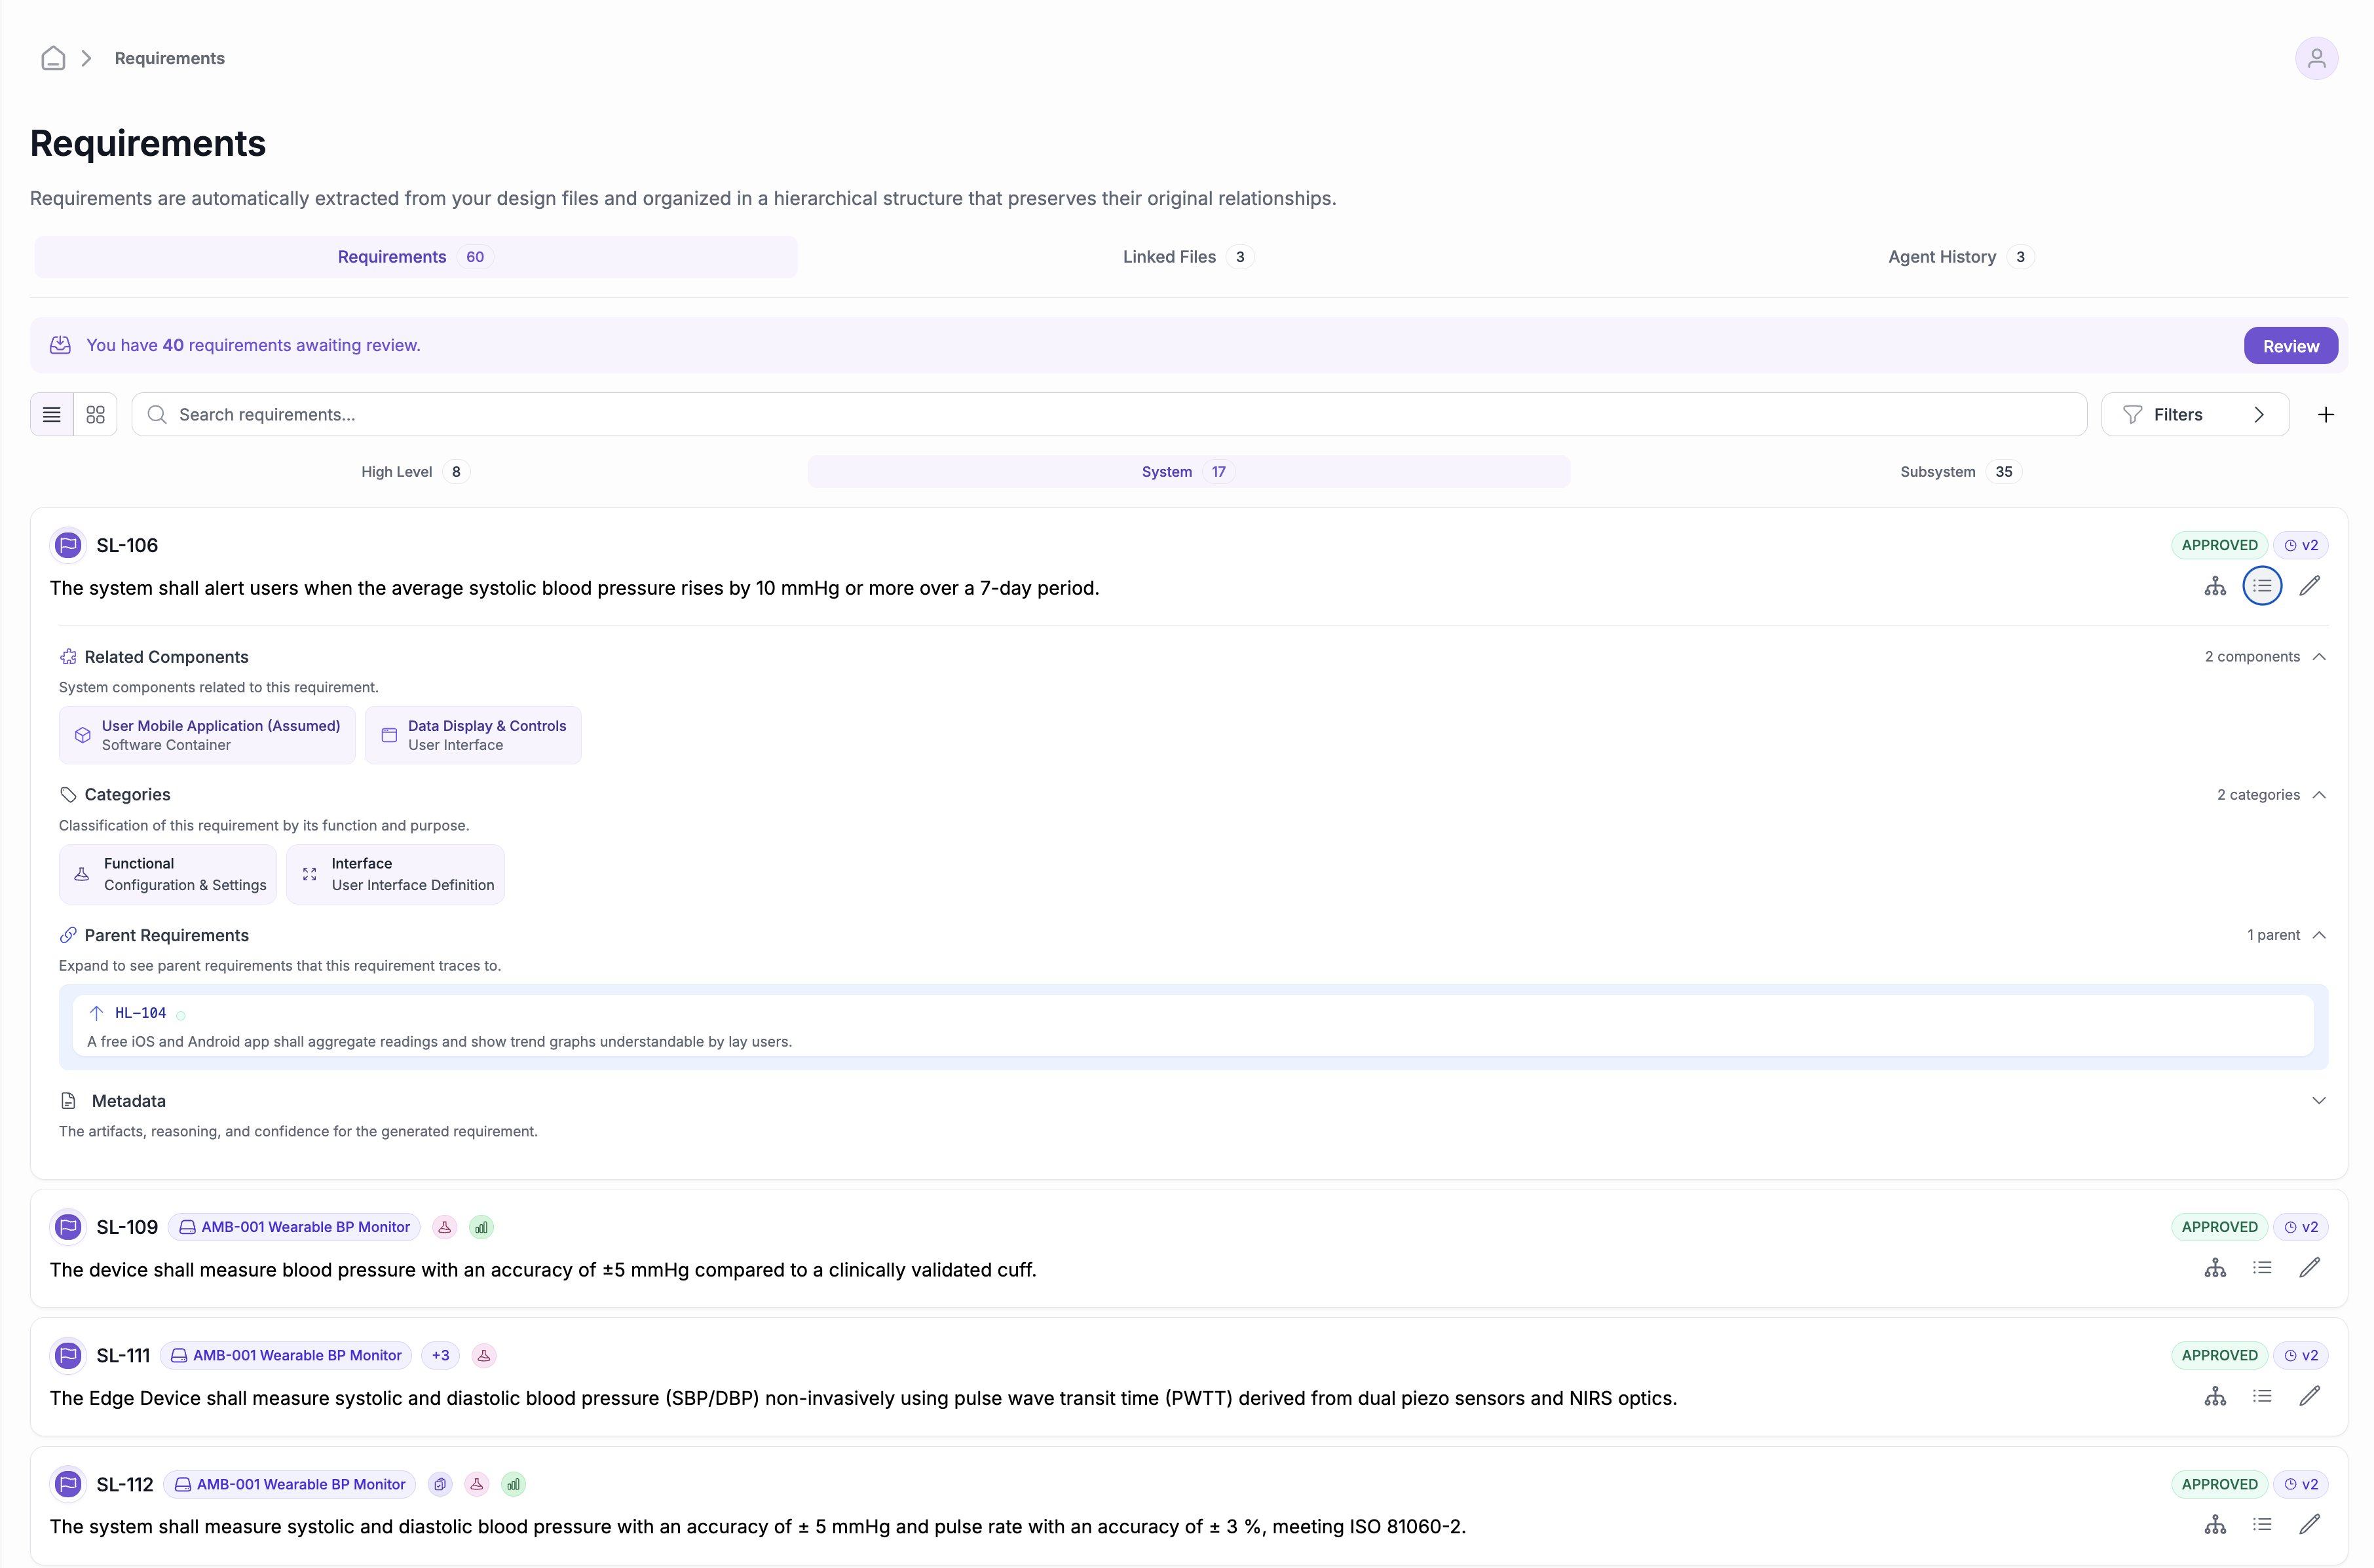The image size is (2374, 1568).
Task: Click the plus icon to add requirement
Action: click(2325, 415)
